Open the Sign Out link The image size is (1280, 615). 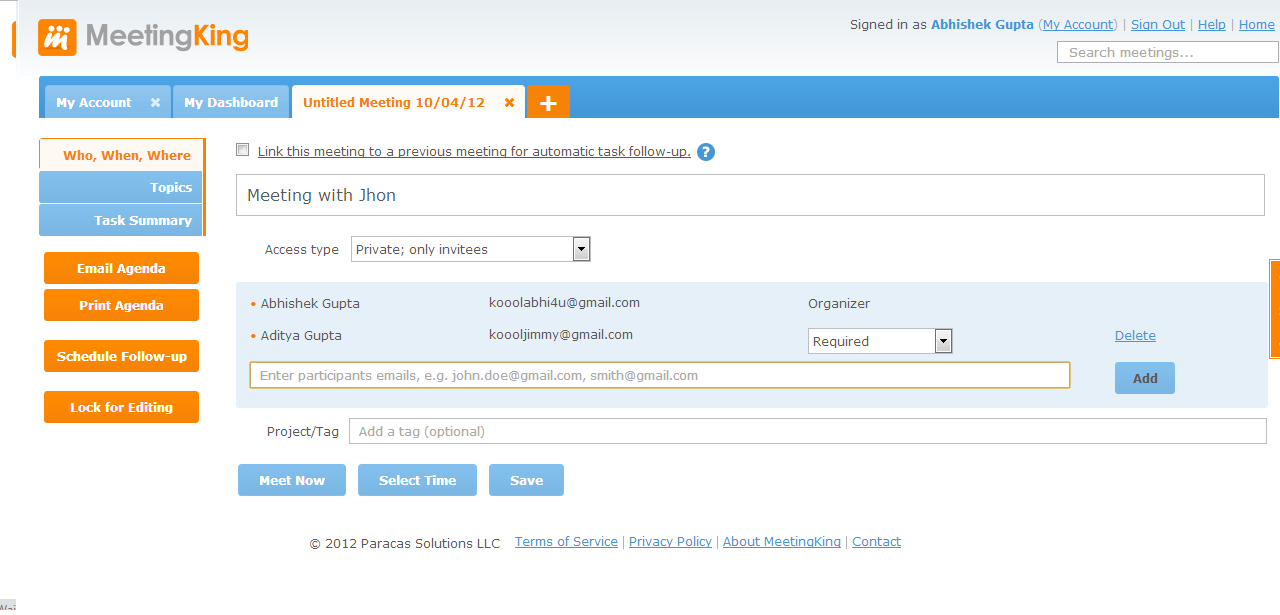(1157, 25)
